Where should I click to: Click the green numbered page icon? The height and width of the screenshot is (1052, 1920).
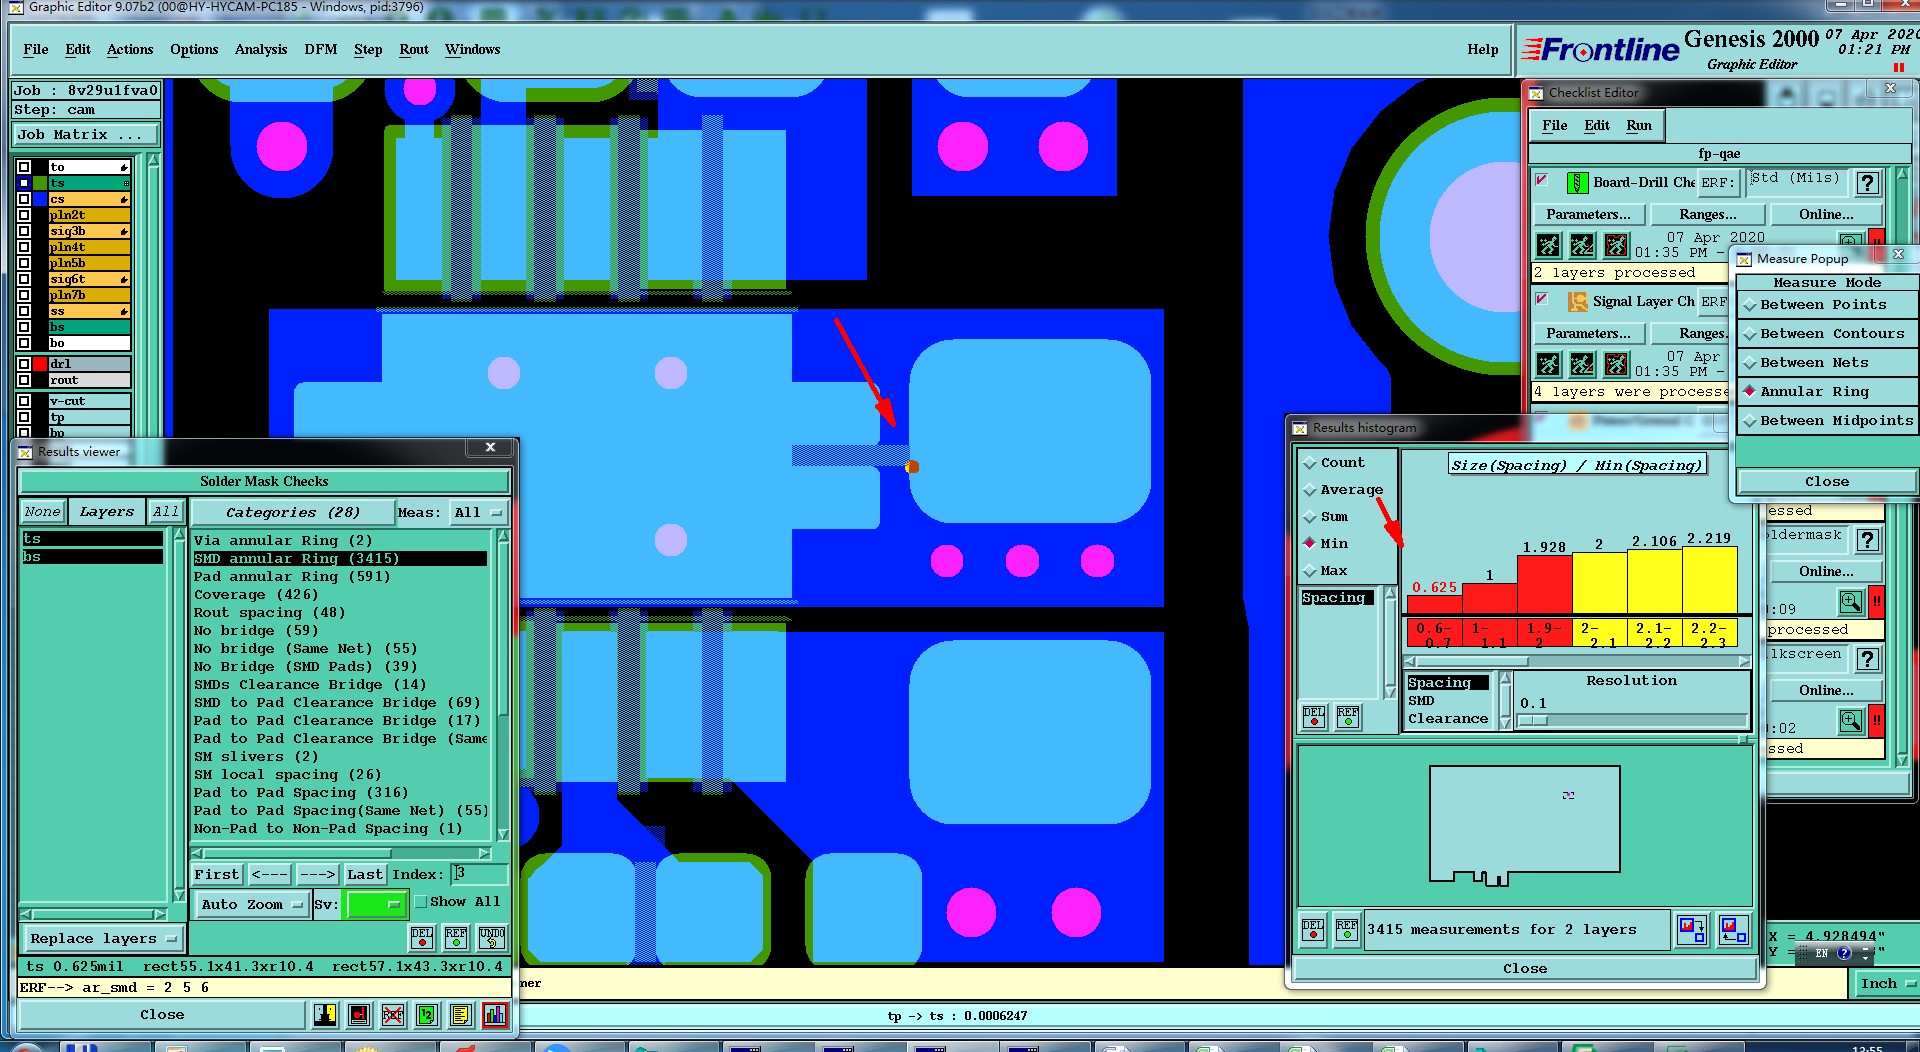(427, 1015)
